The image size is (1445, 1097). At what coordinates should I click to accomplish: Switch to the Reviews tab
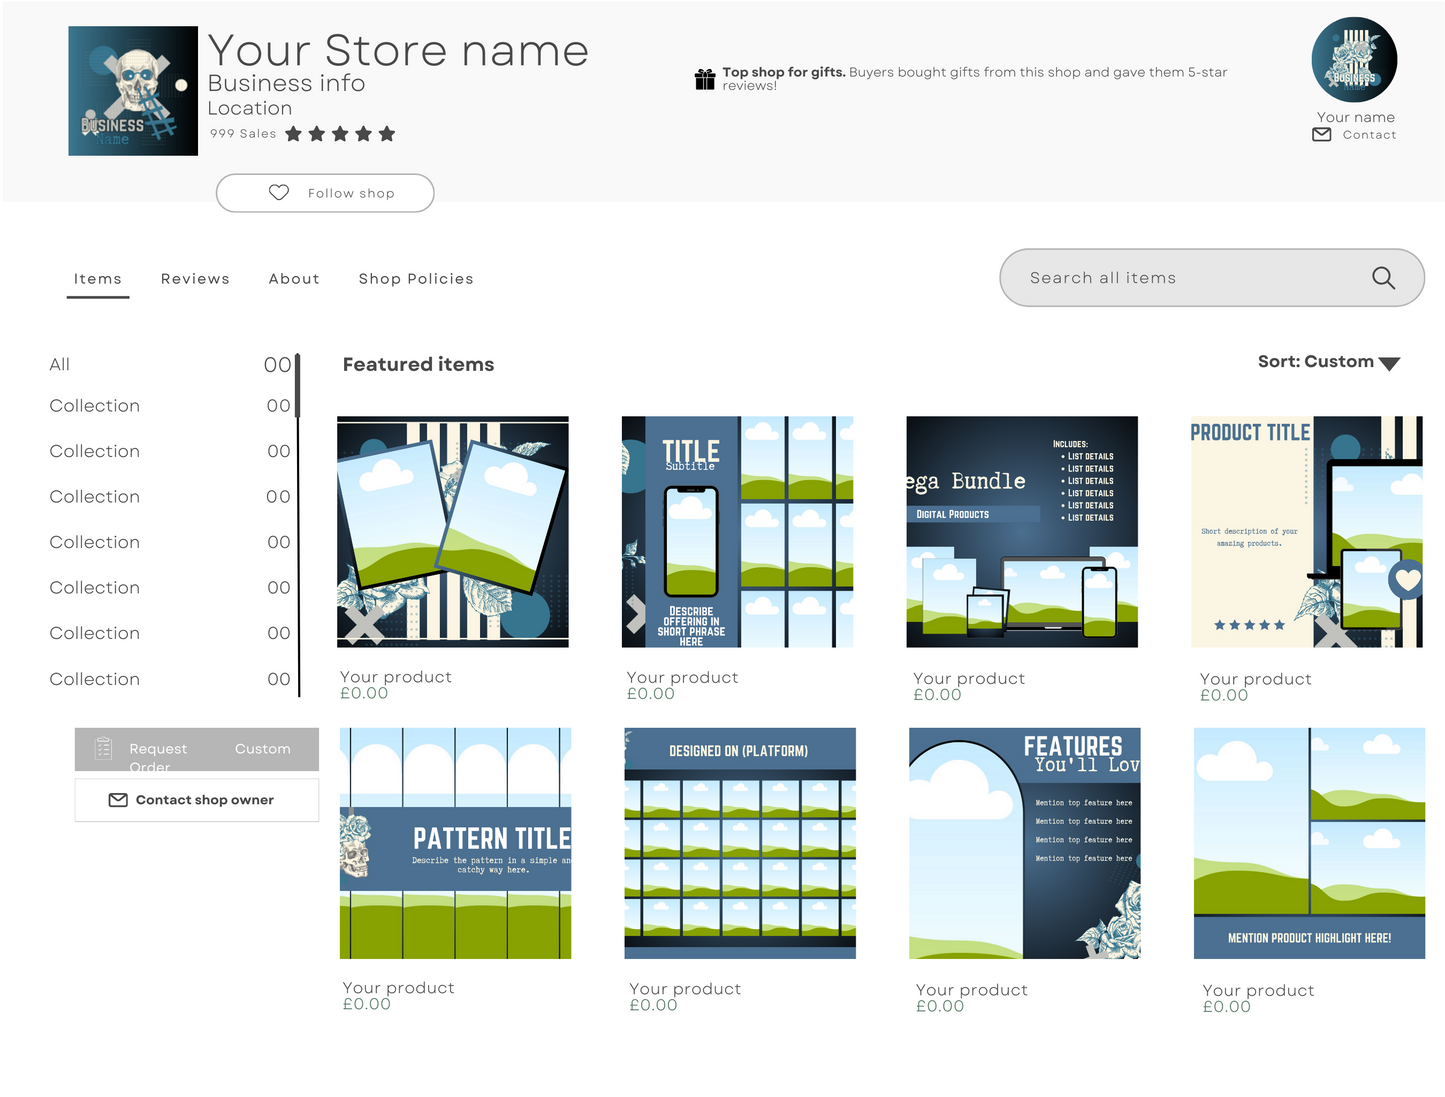coord(195,279)
